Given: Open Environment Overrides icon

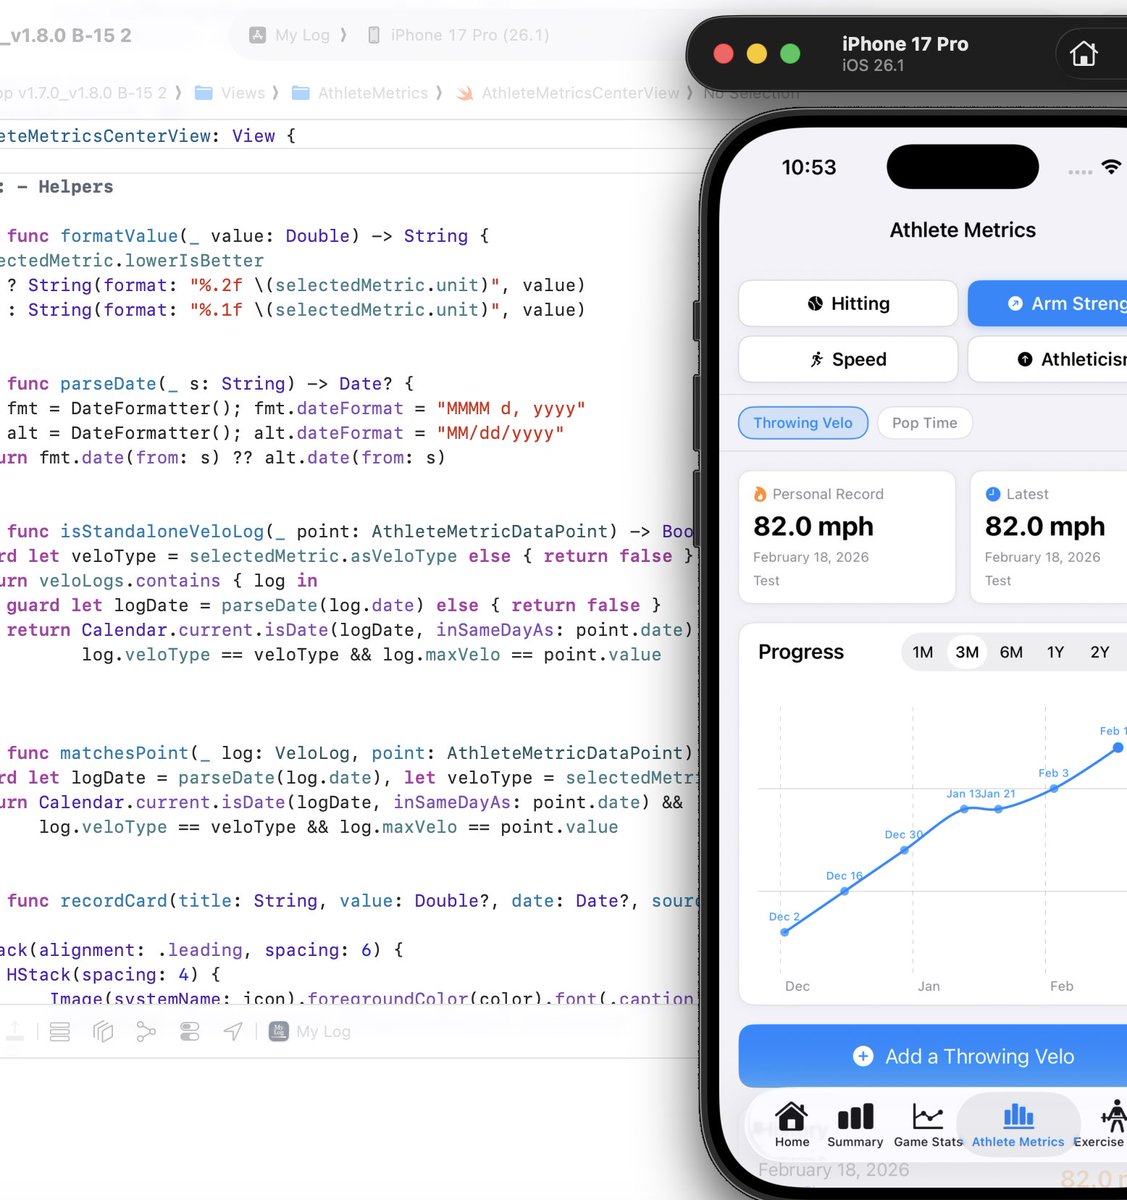Looking at the screenshot, I should click(x=190, y=1031).
